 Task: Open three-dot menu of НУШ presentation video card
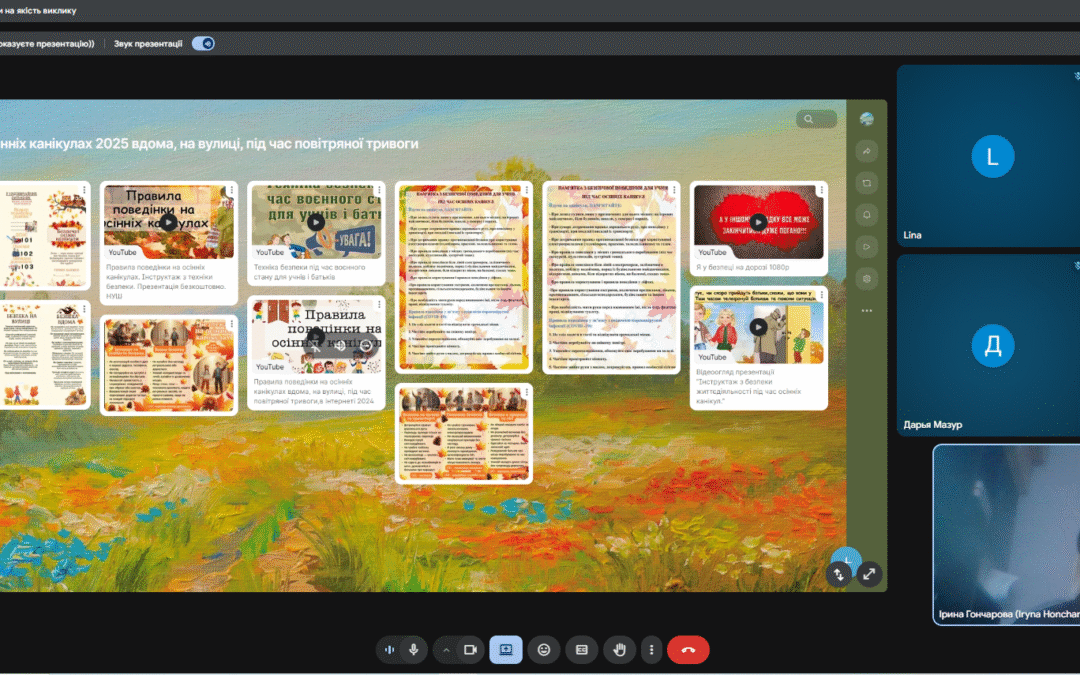coord(232,190)
